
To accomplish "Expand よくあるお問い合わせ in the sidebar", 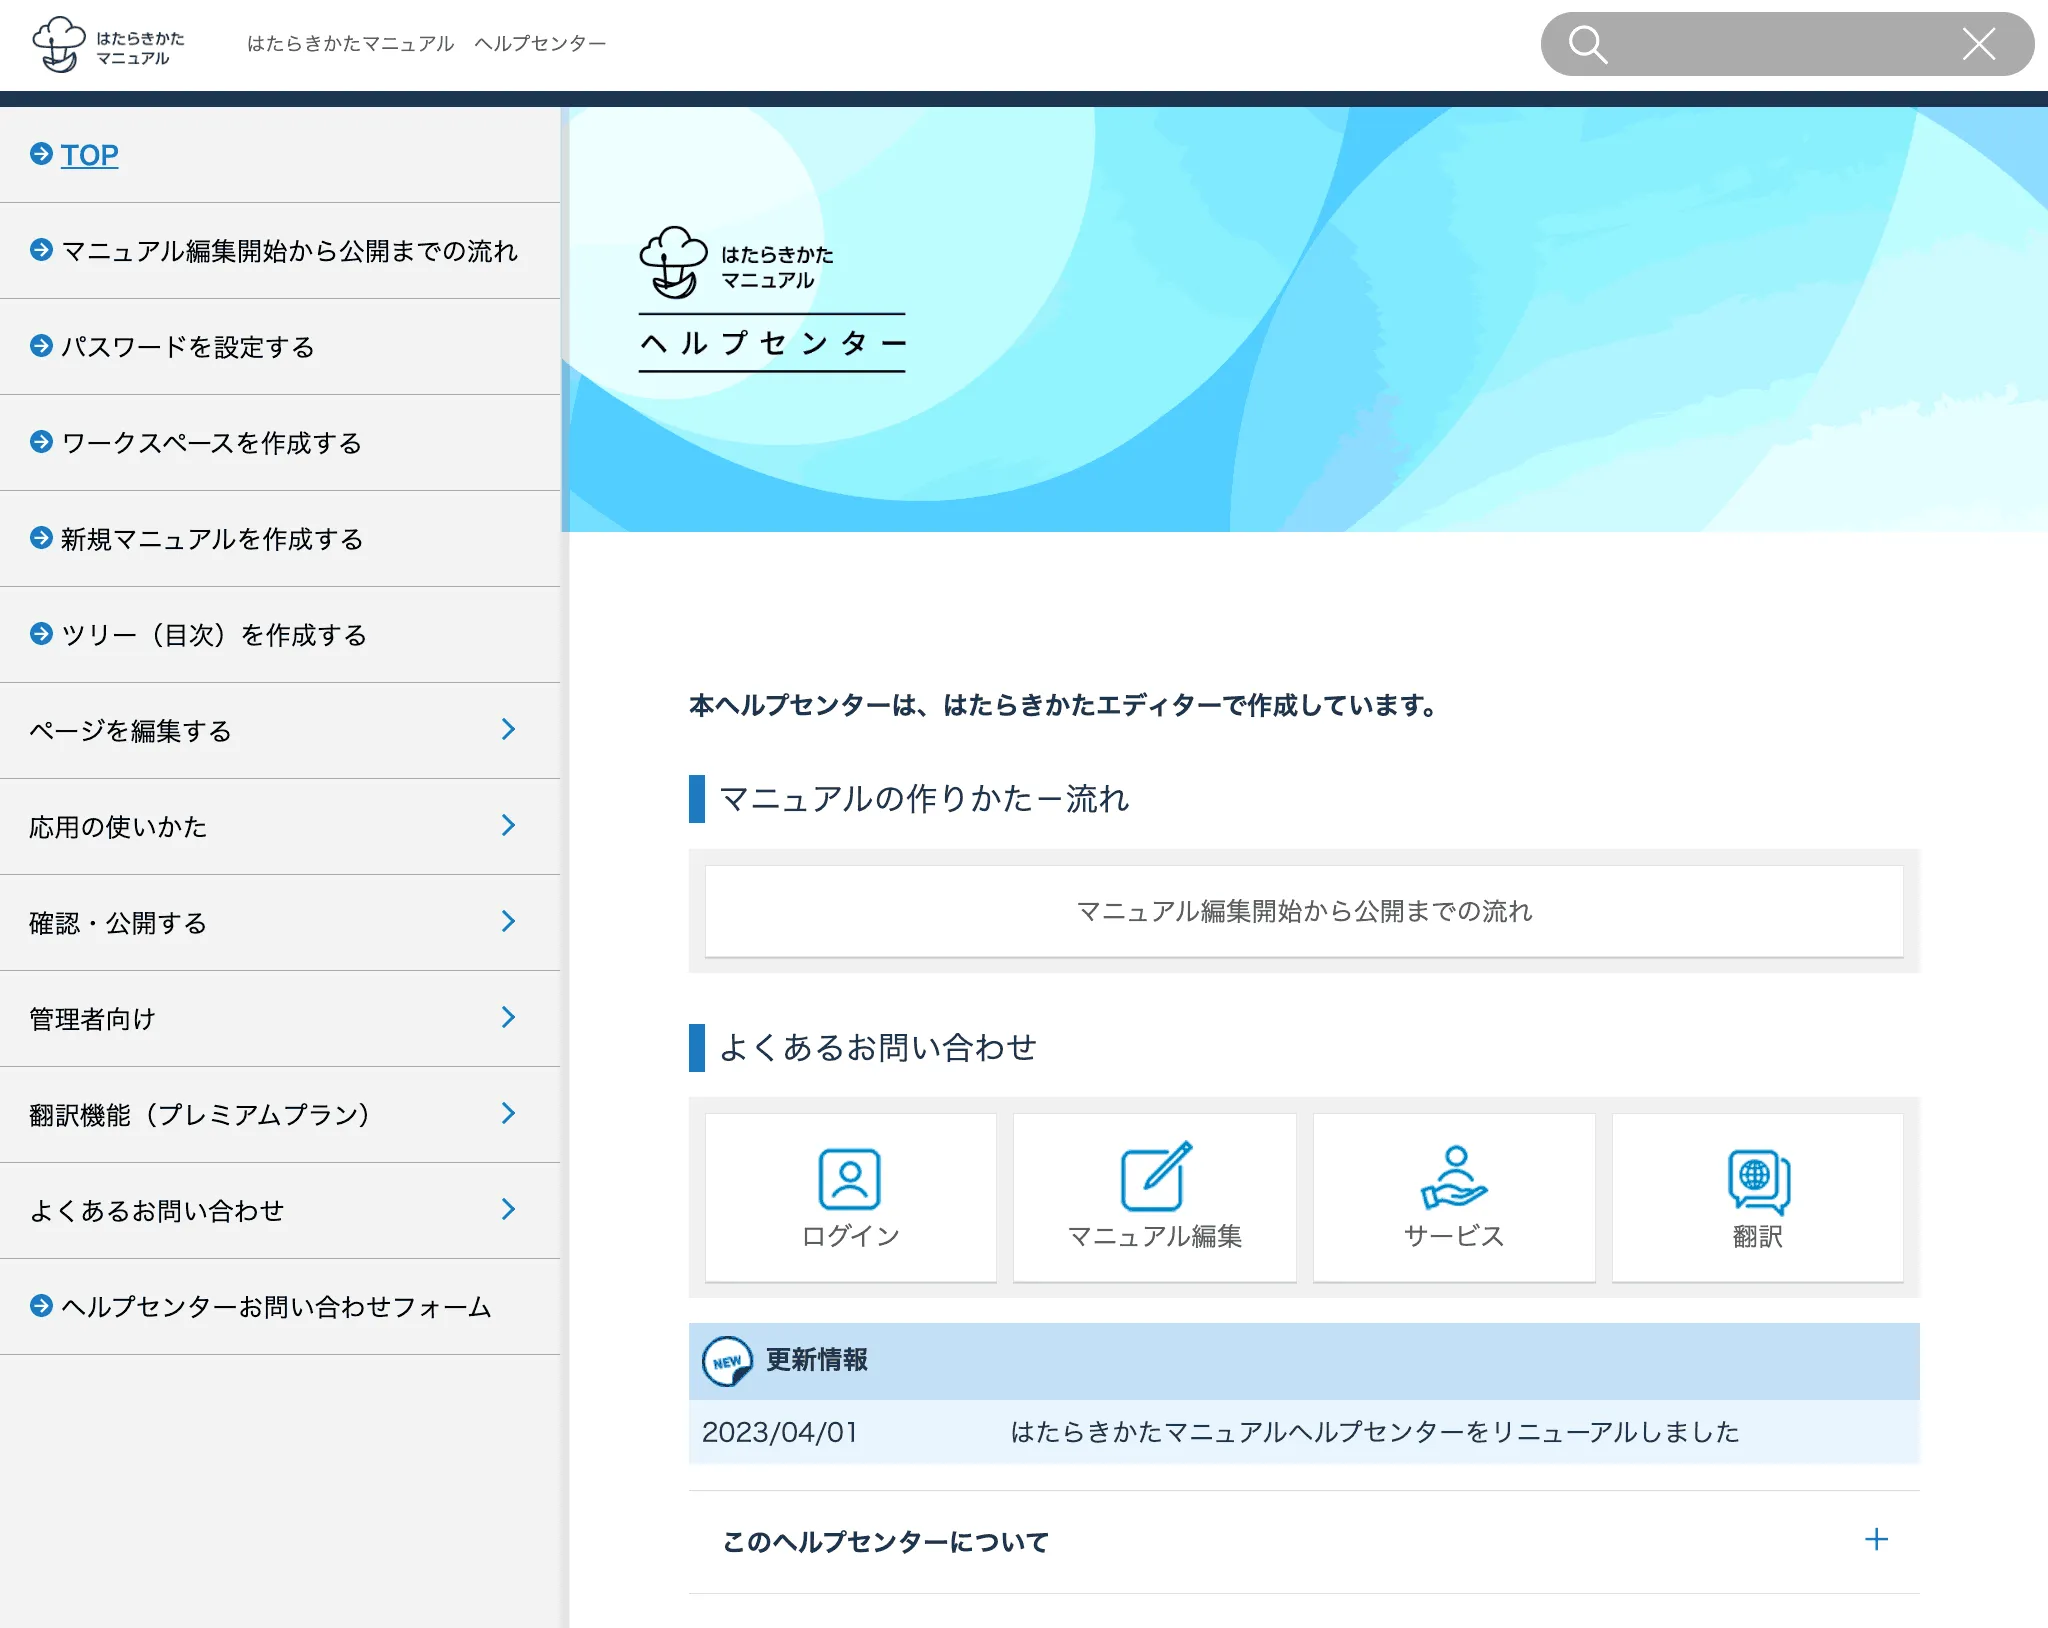I will click(x=508, y=1210).
